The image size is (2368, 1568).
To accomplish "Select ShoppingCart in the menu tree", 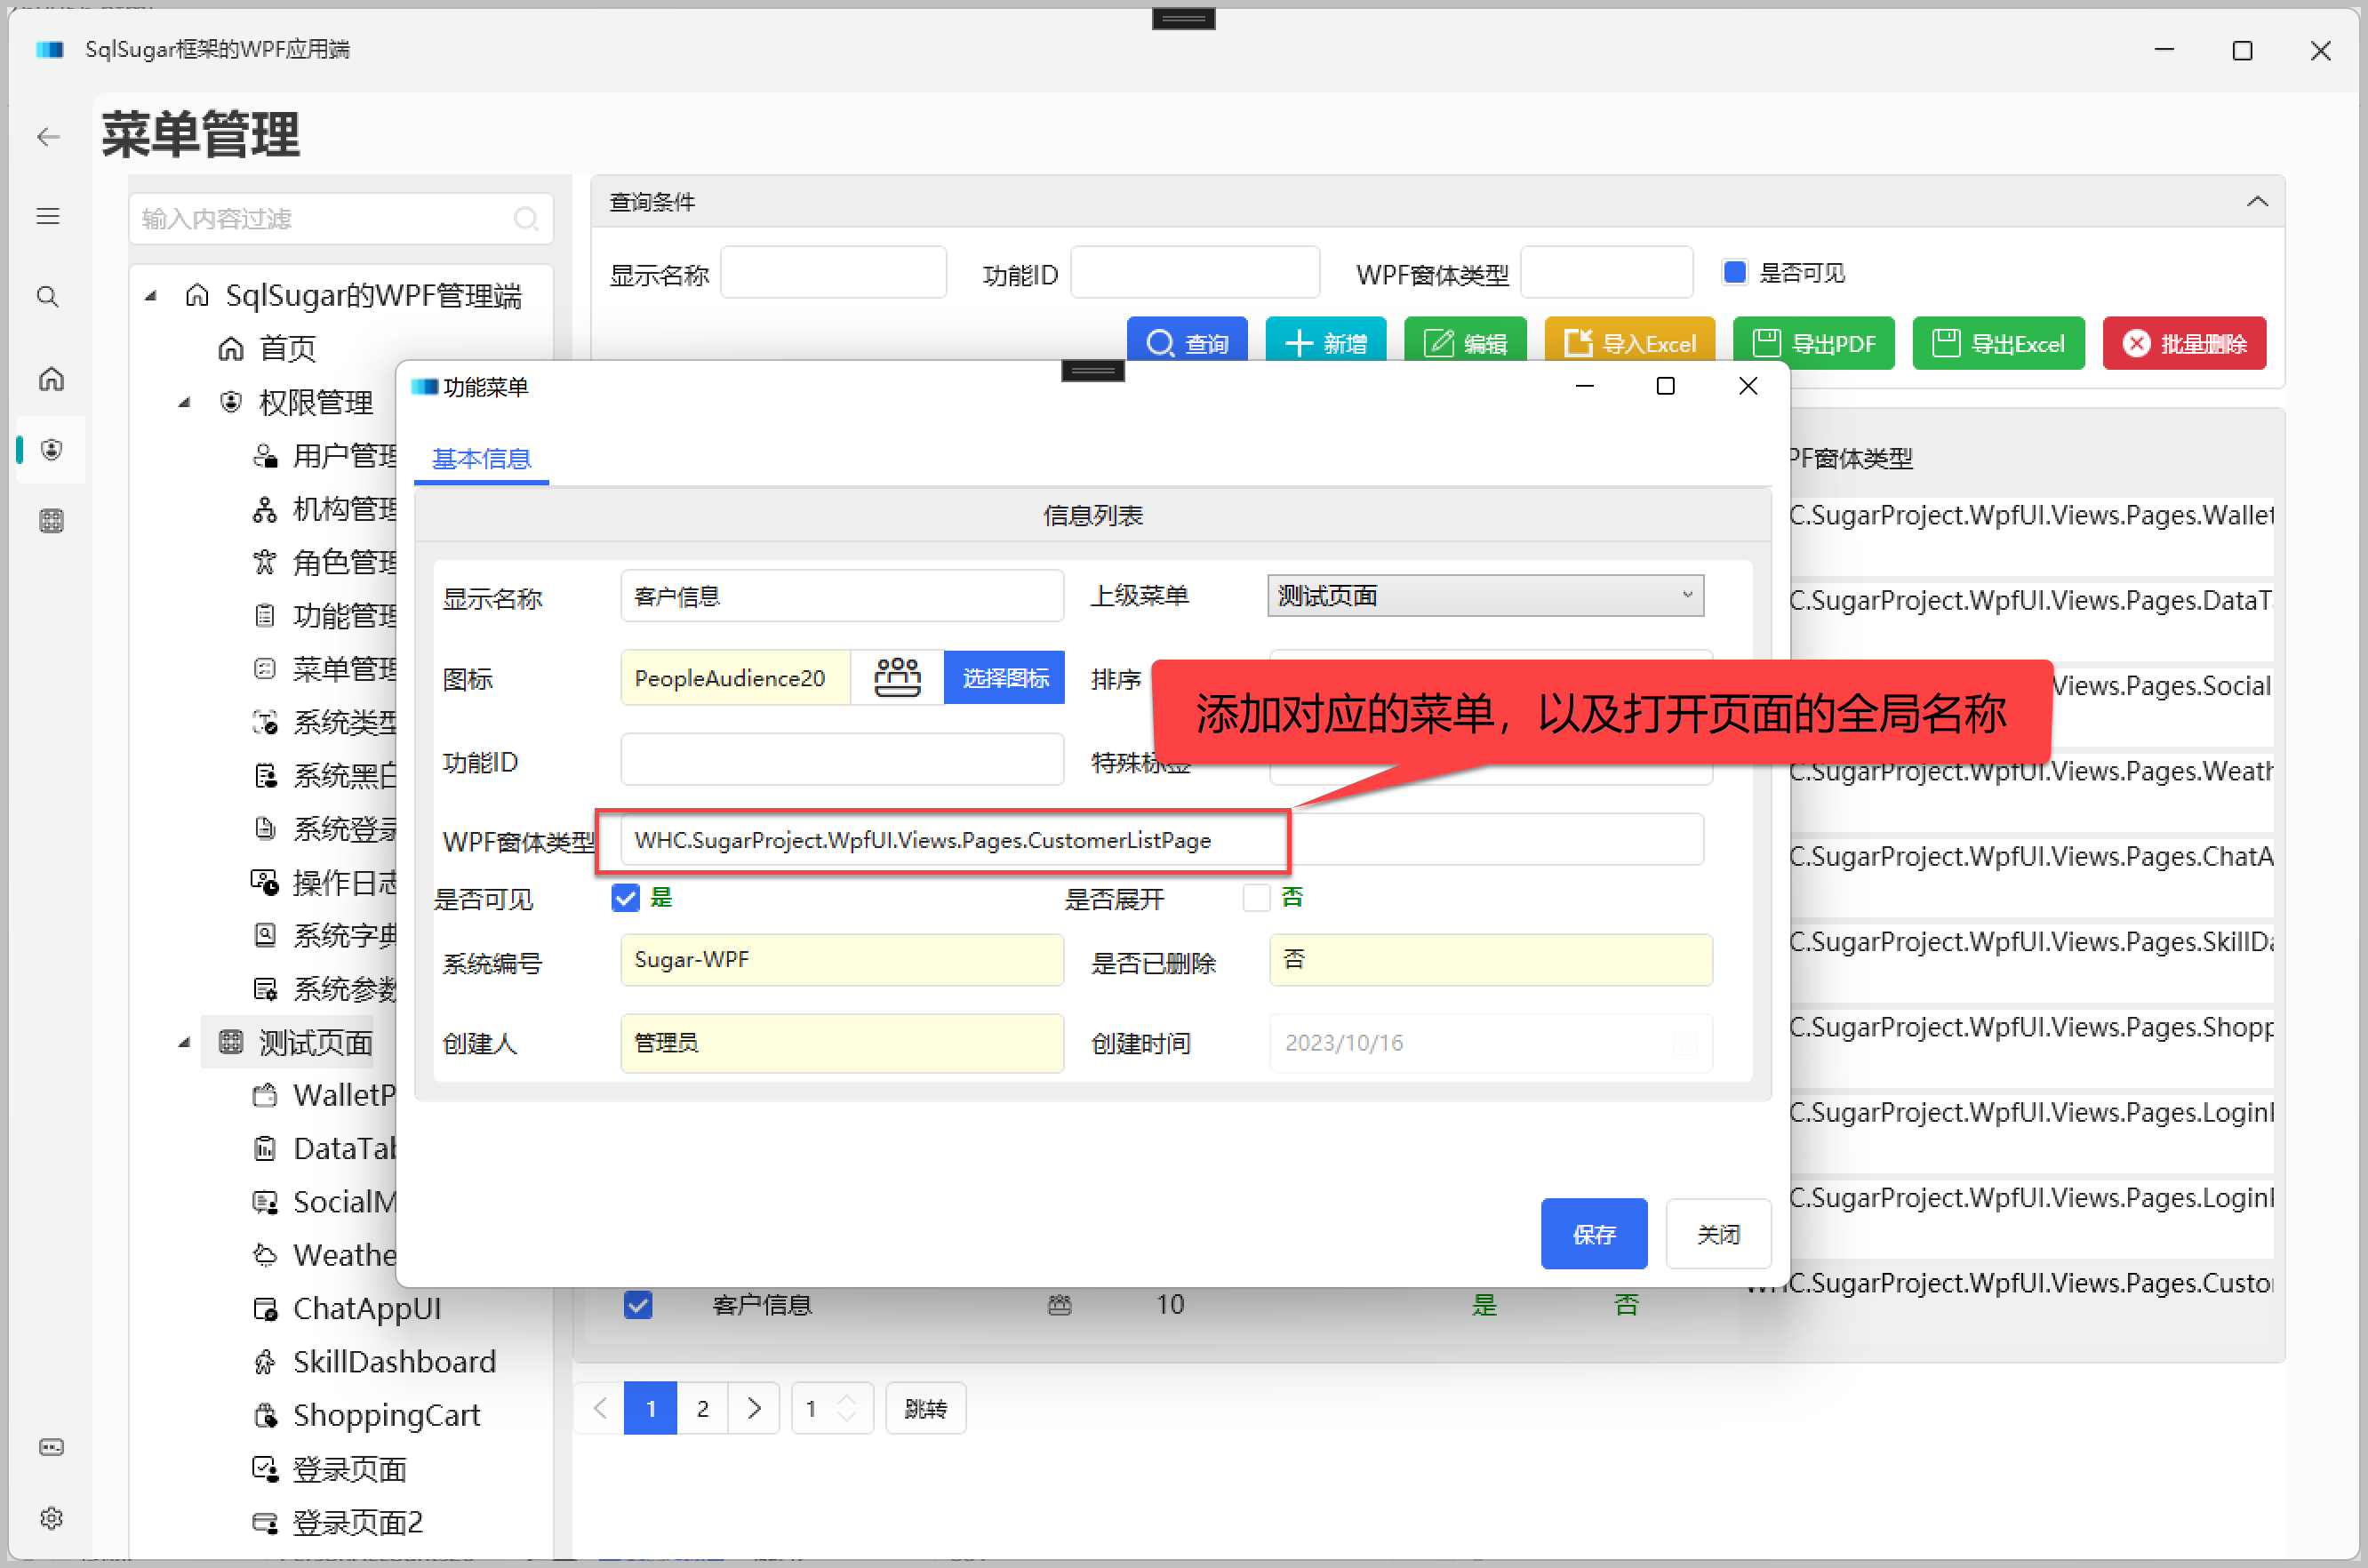I will (386, 1415).
